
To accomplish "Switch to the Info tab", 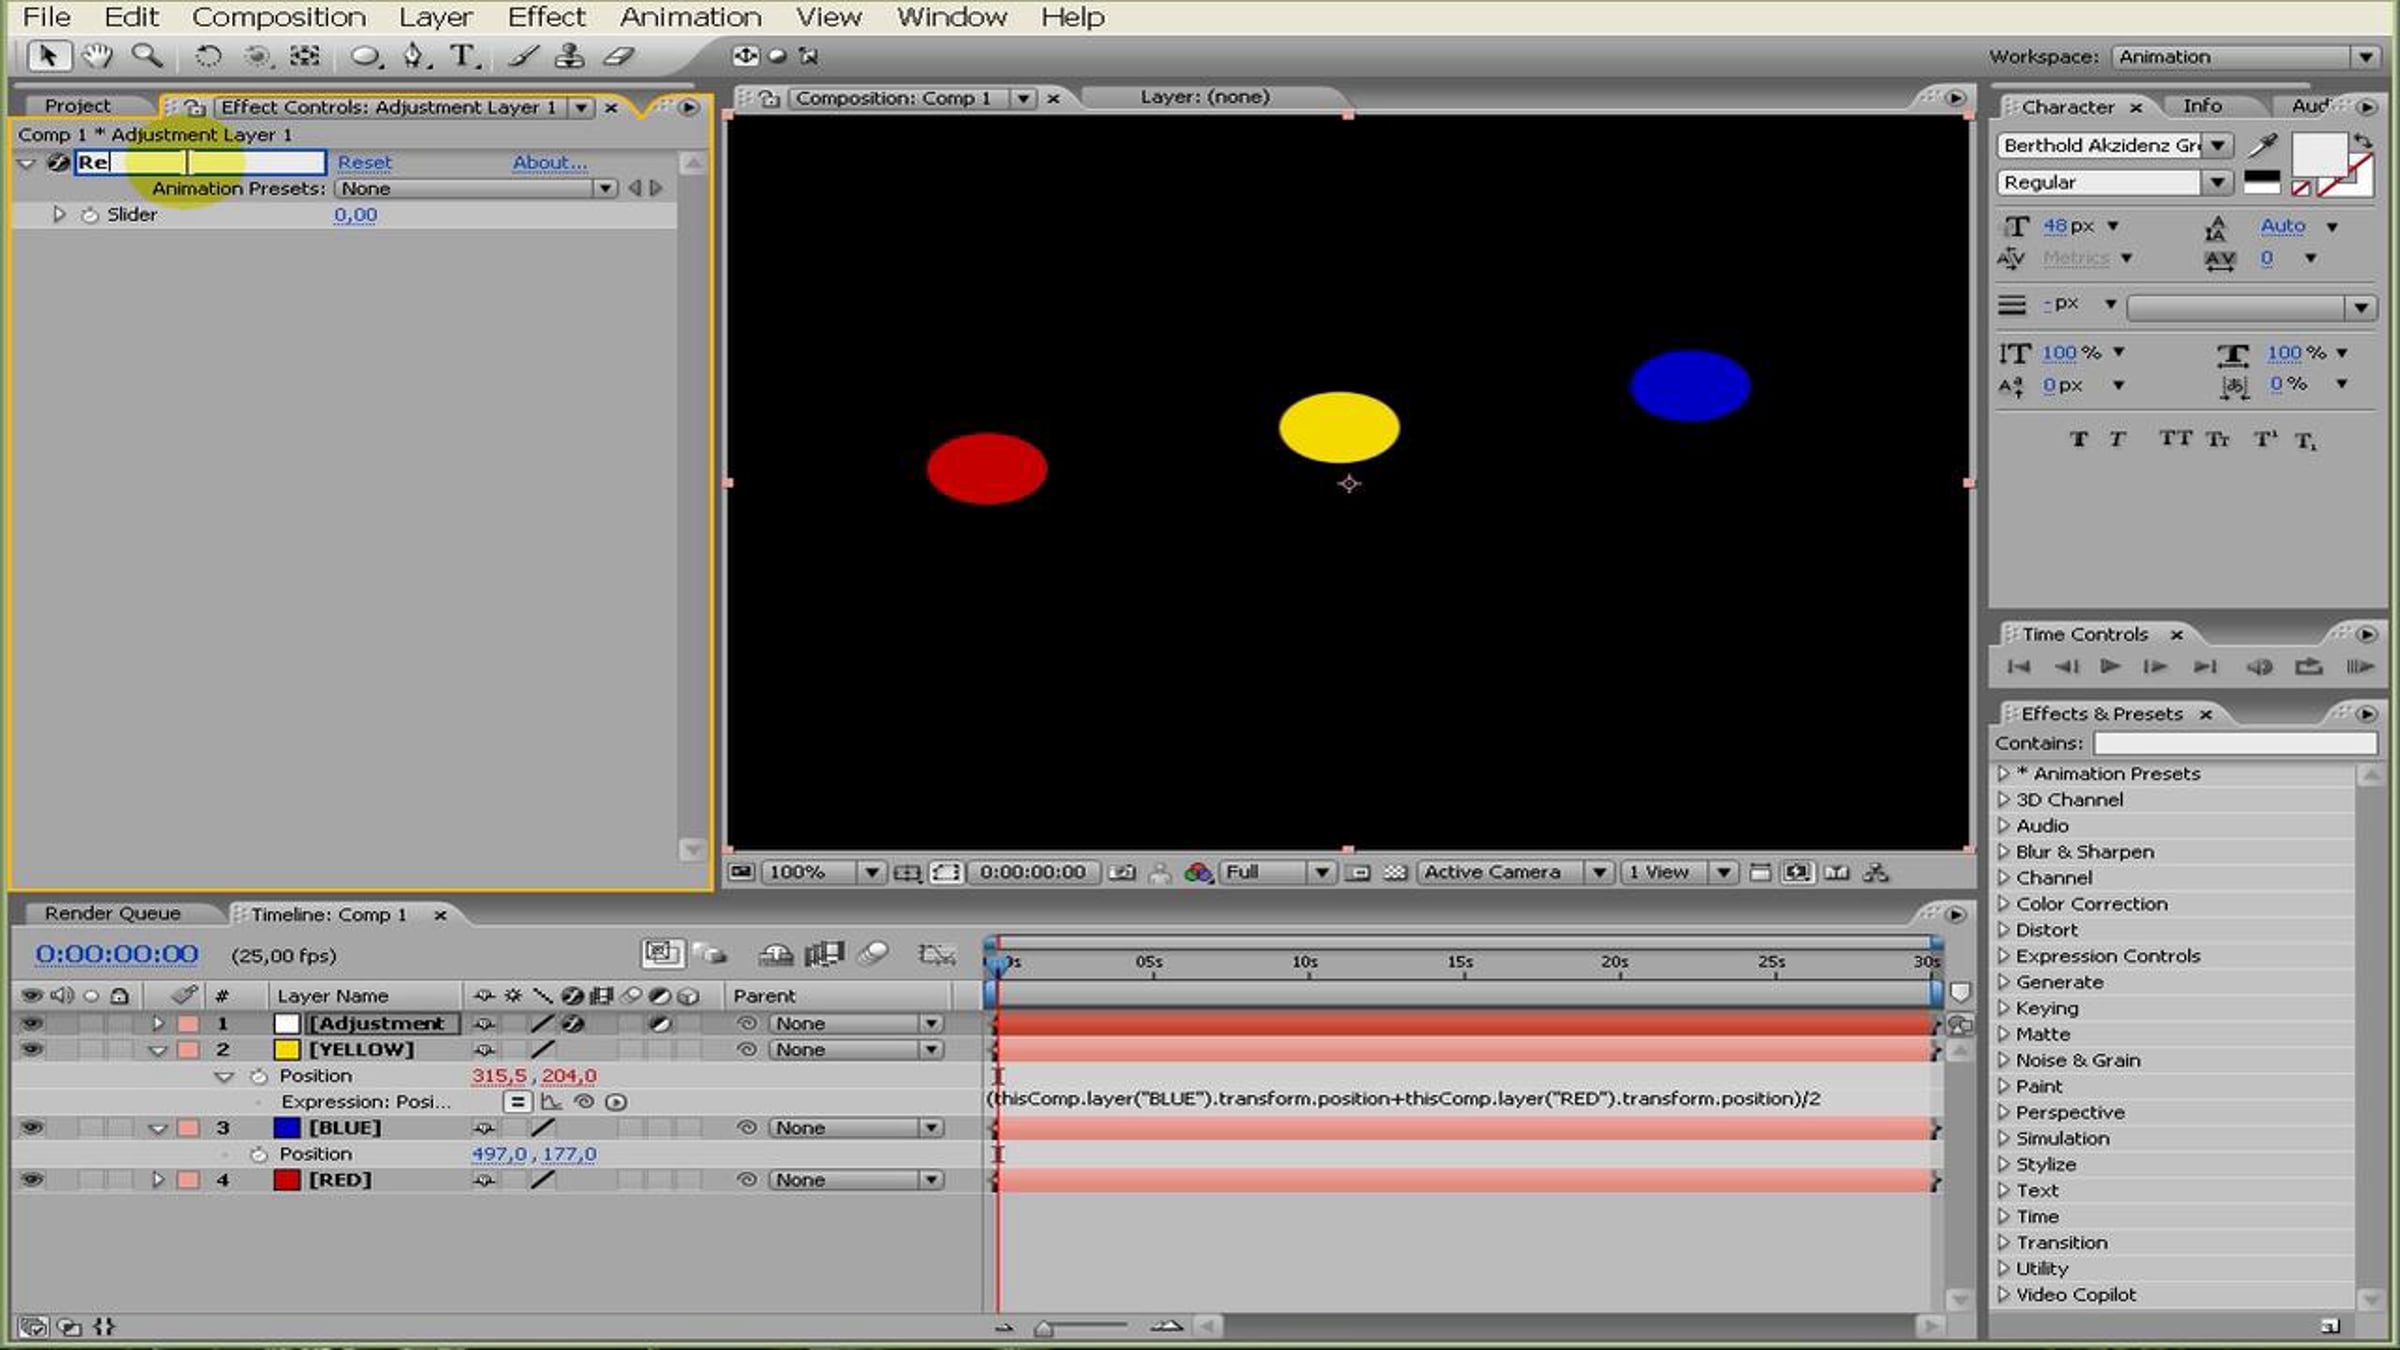I will (x=2202, y=105).
